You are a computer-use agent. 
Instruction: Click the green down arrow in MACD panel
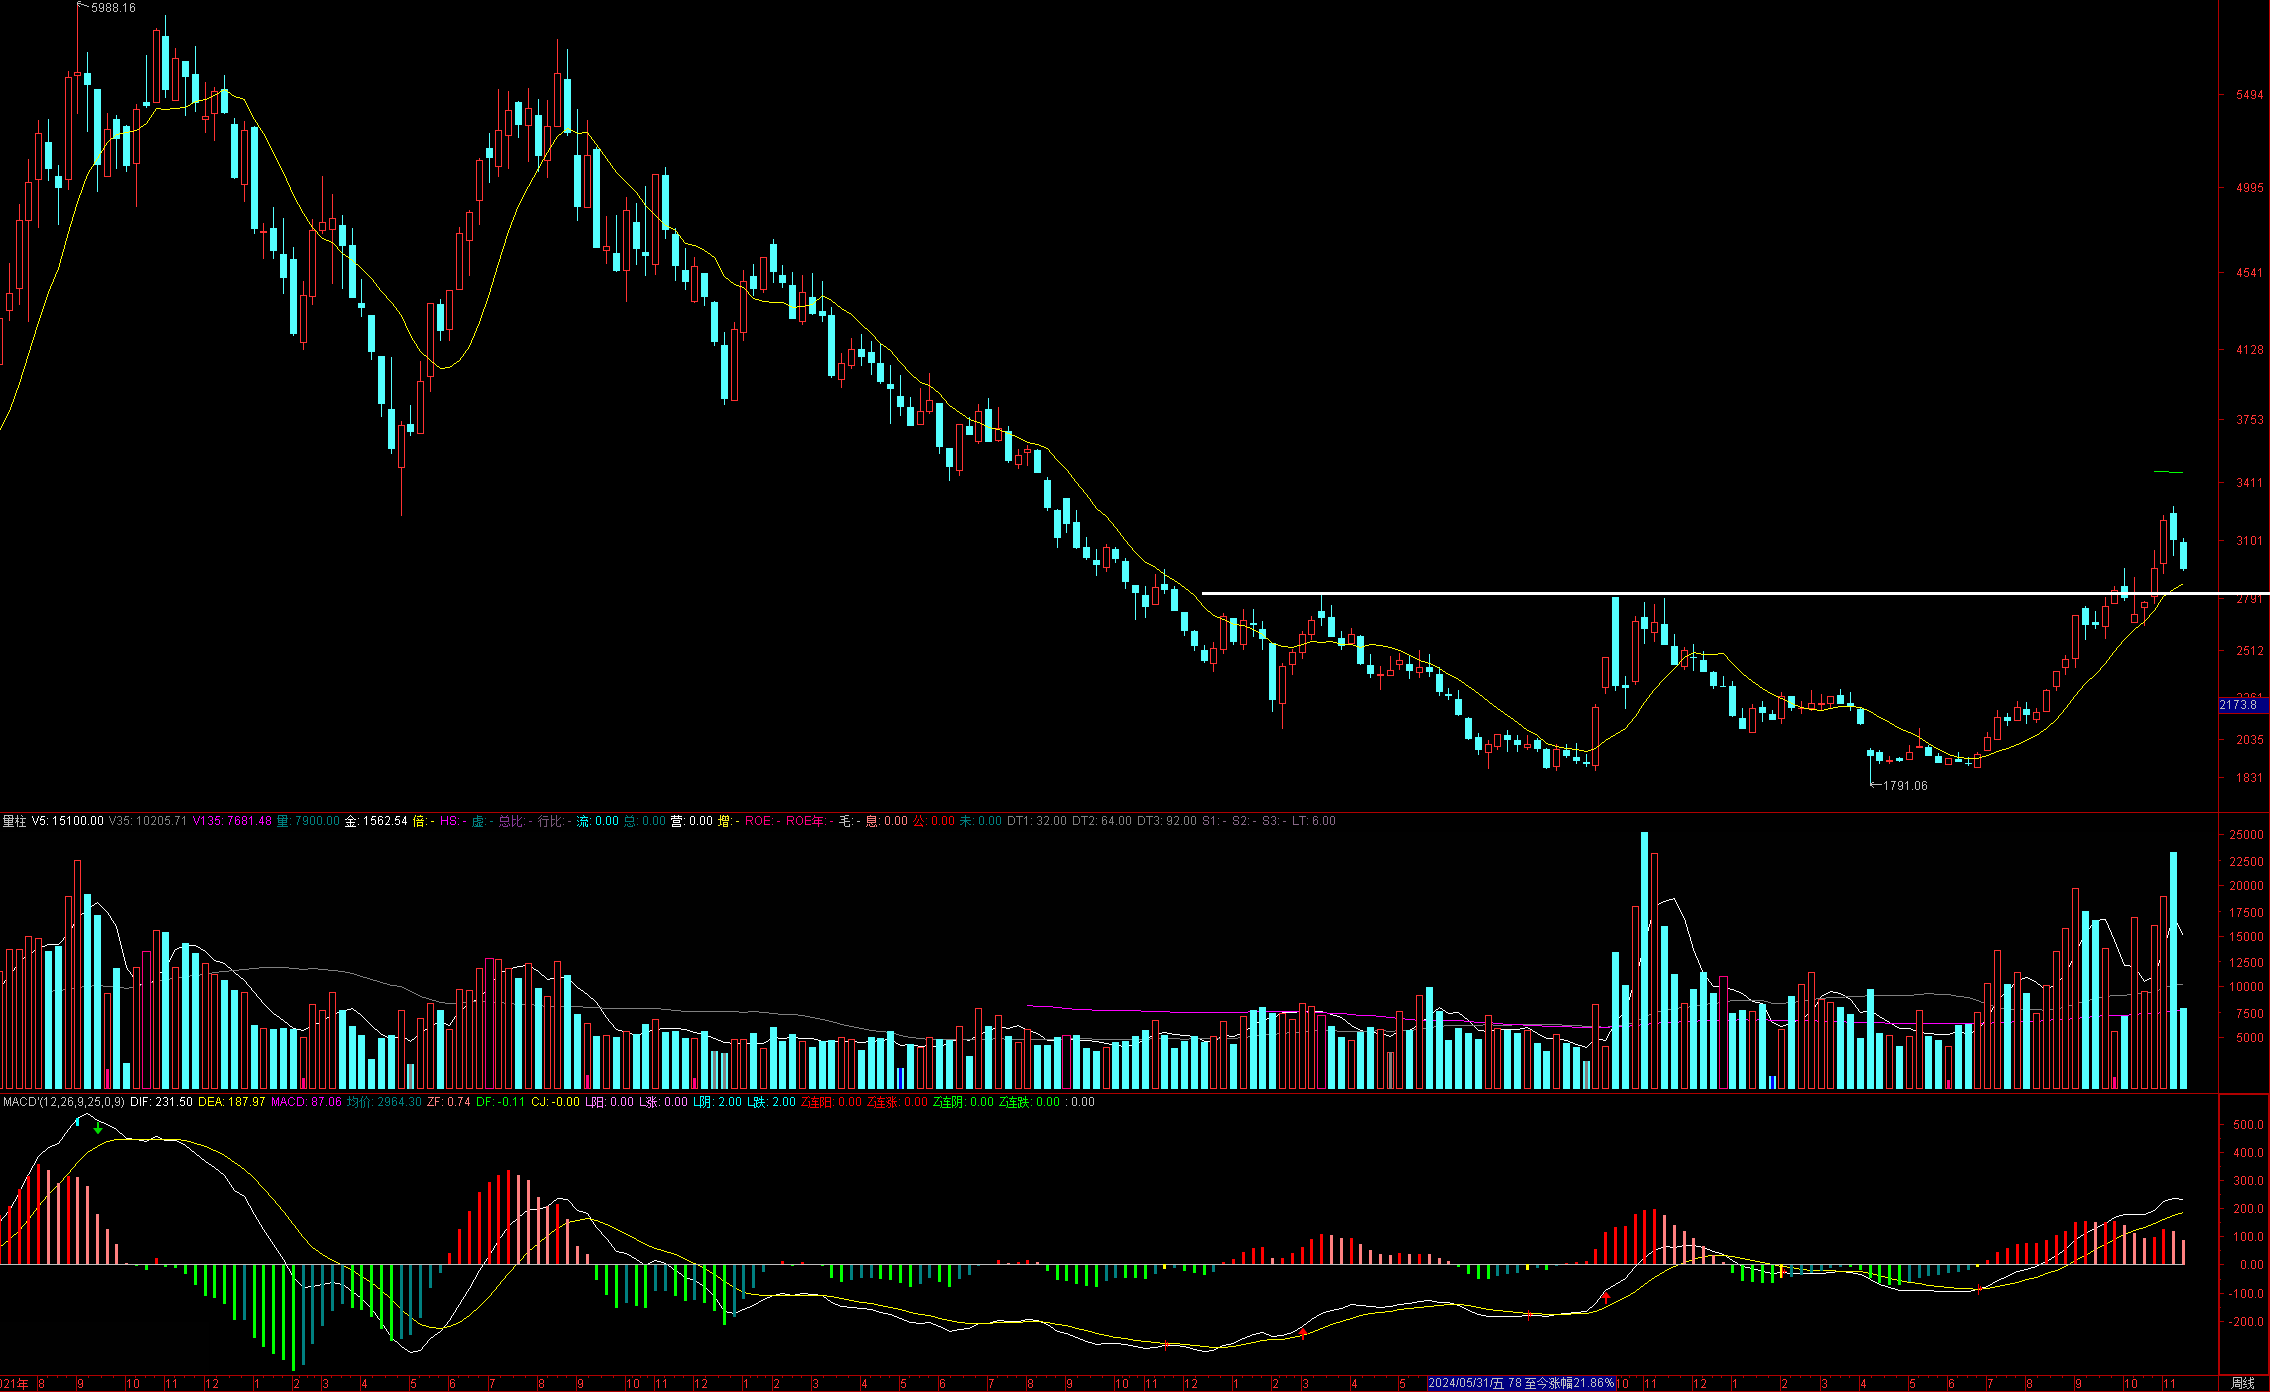tap(98, 1128)
